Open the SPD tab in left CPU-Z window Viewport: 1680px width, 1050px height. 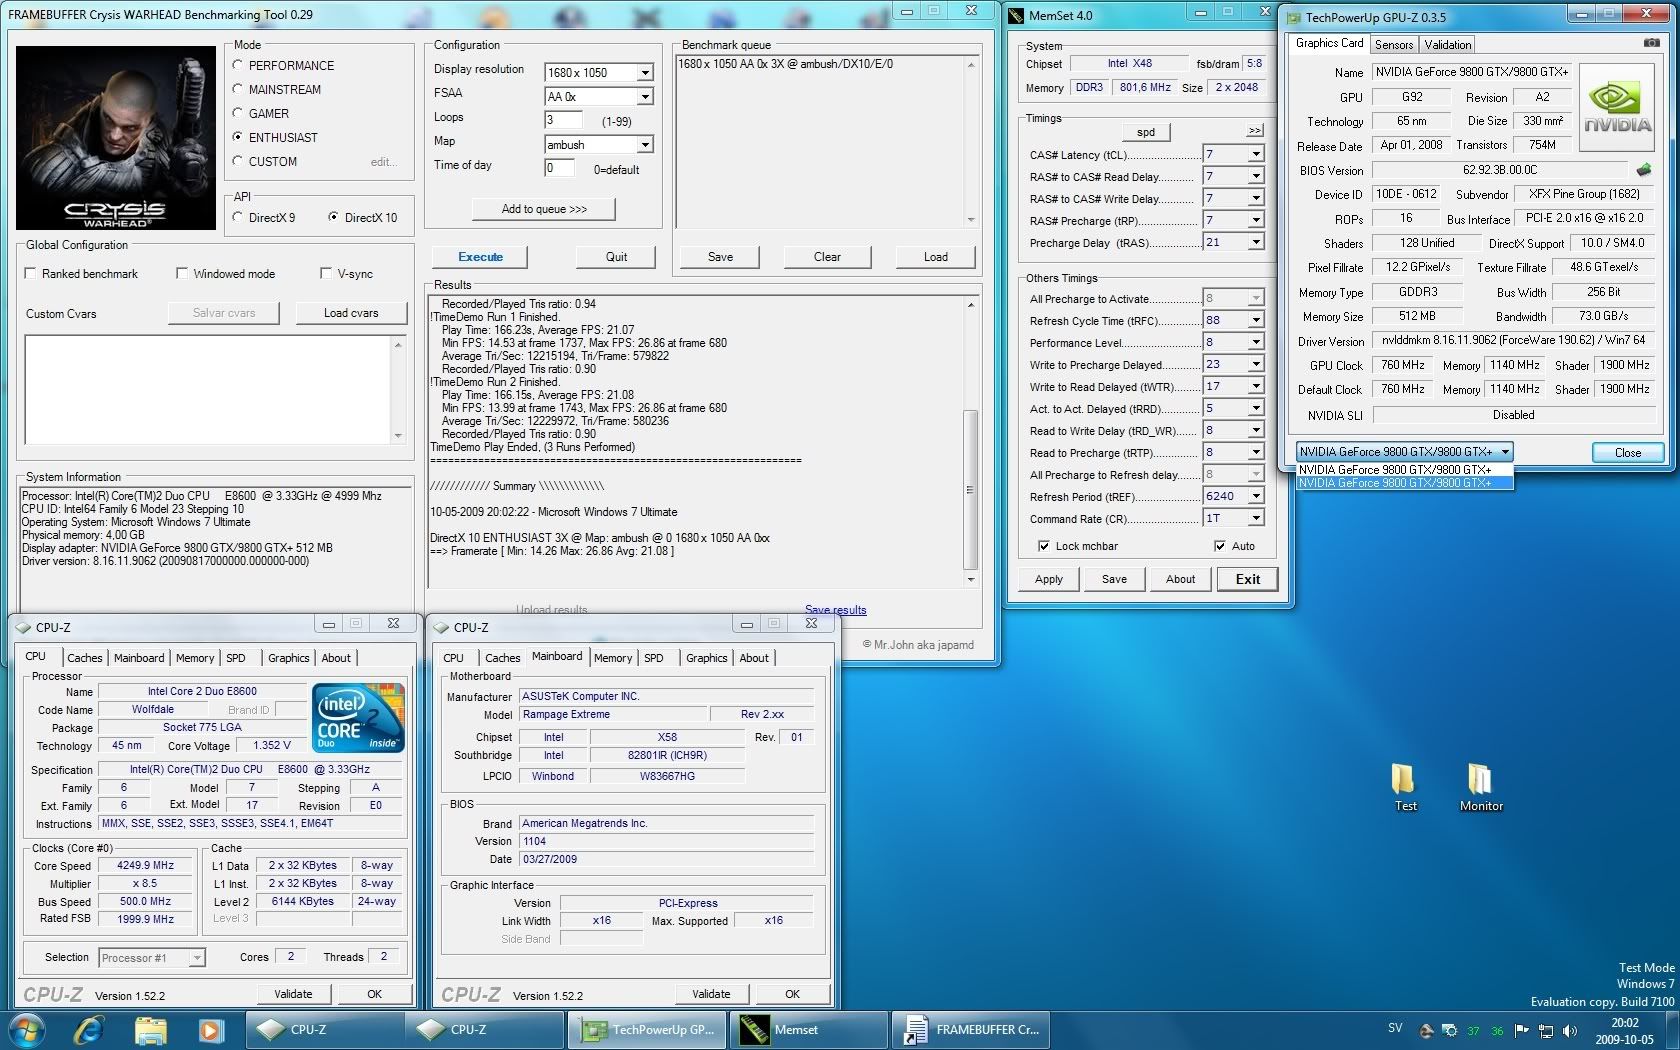coord(236,658)
